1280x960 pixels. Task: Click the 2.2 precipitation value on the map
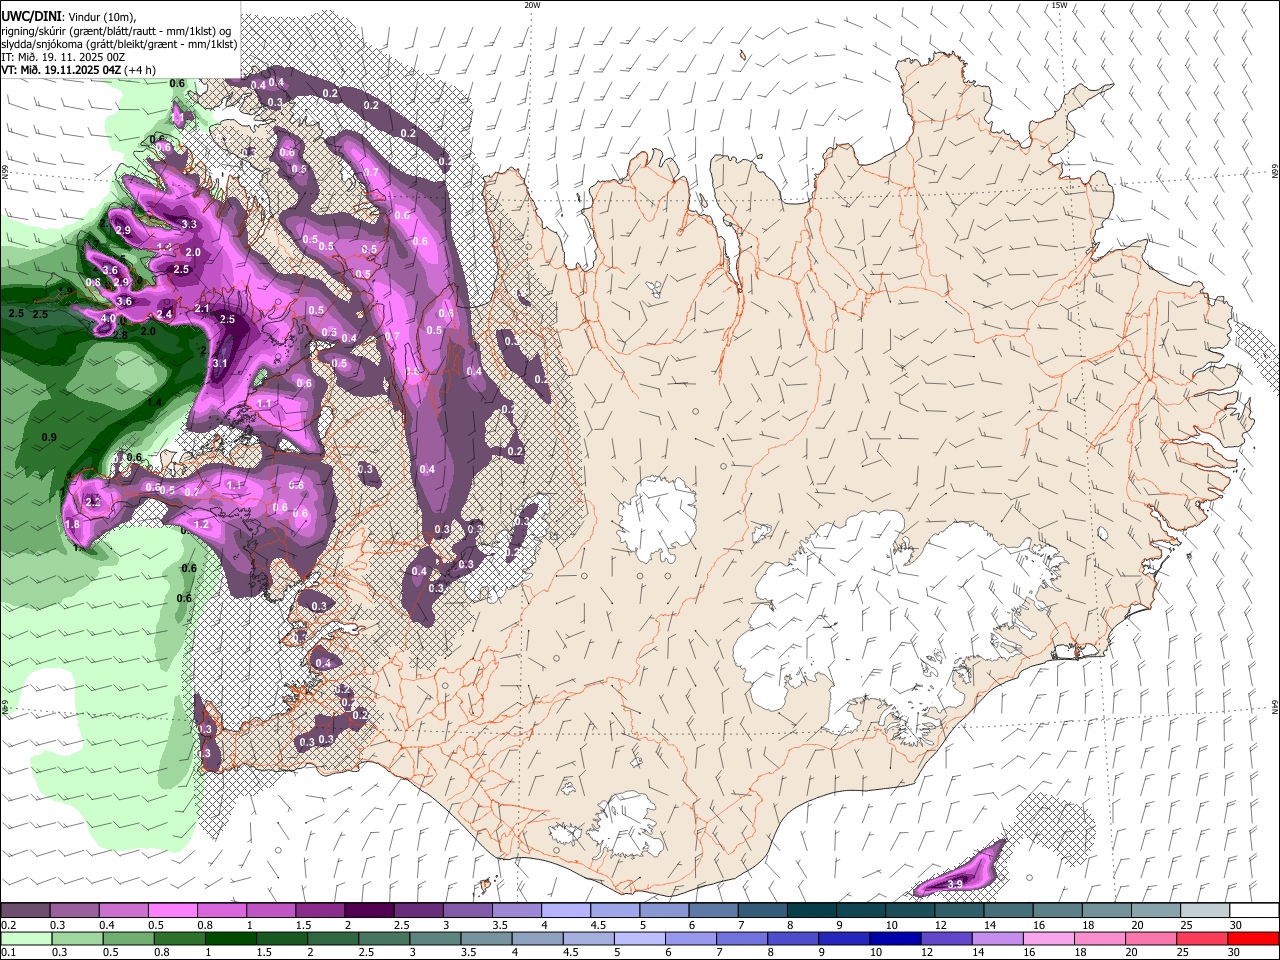[93, 502]
